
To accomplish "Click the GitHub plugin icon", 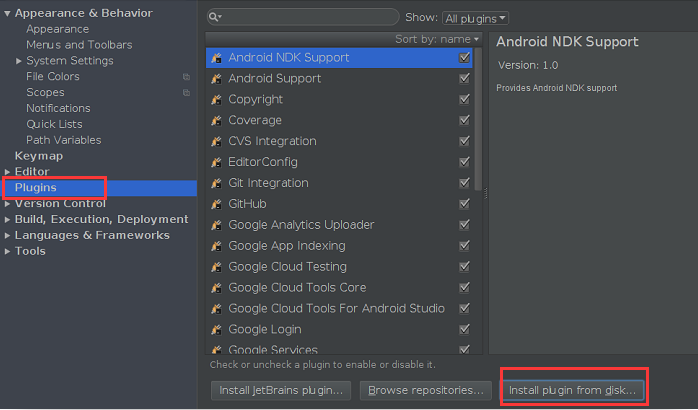I will tap(217, 204).
